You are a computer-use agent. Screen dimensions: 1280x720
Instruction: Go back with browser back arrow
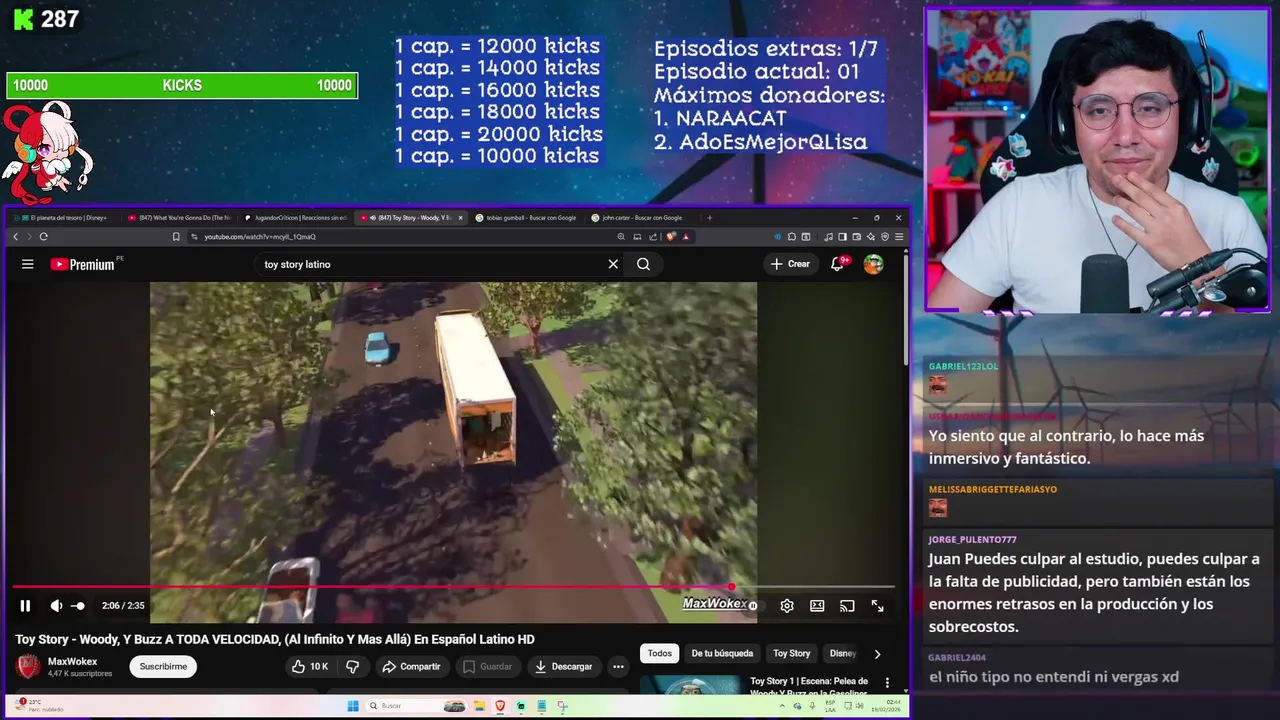click(15, 237)
